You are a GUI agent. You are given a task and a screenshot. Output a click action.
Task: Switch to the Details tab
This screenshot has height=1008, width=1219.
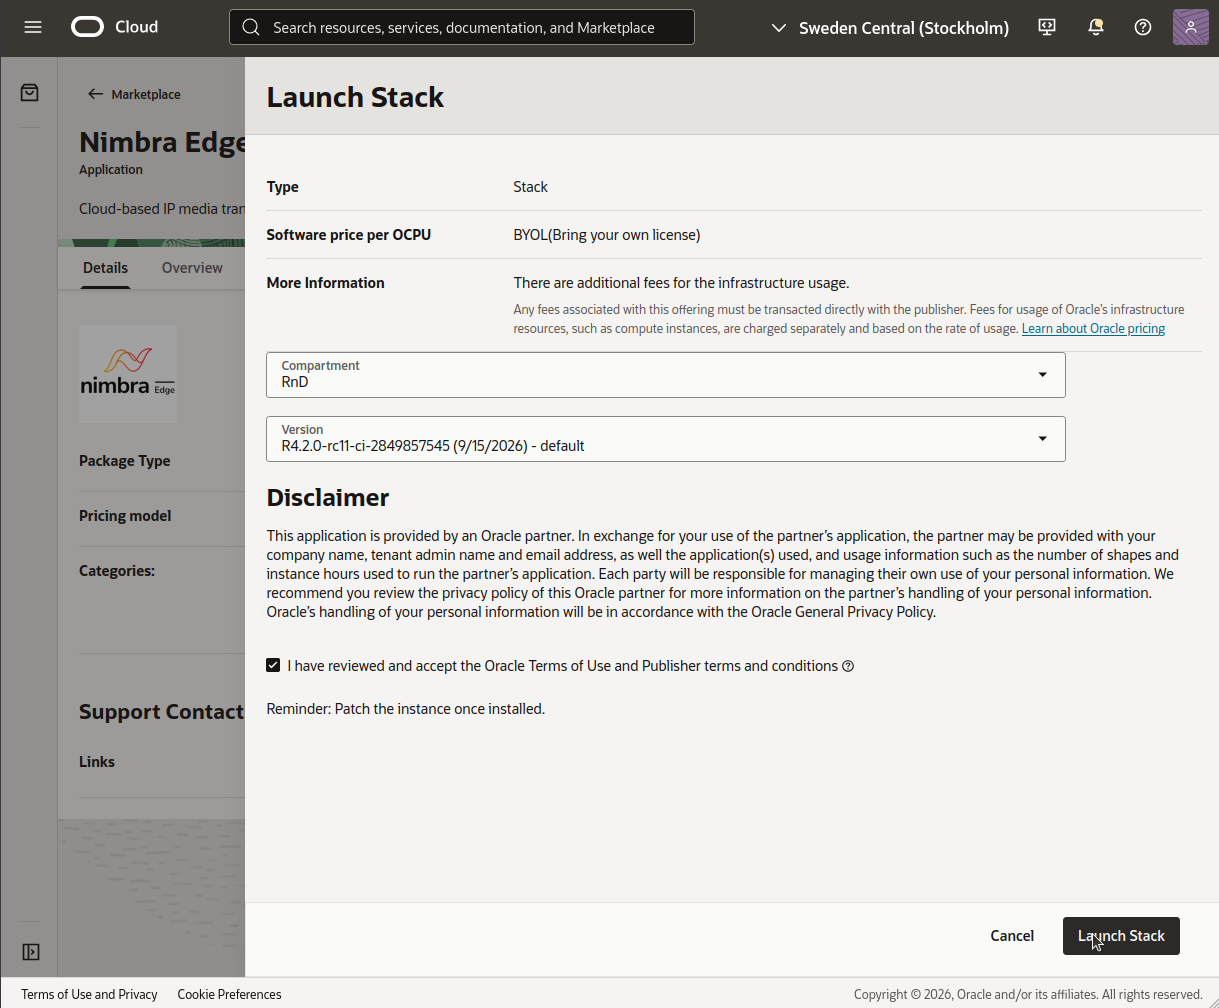click(105, 268)
